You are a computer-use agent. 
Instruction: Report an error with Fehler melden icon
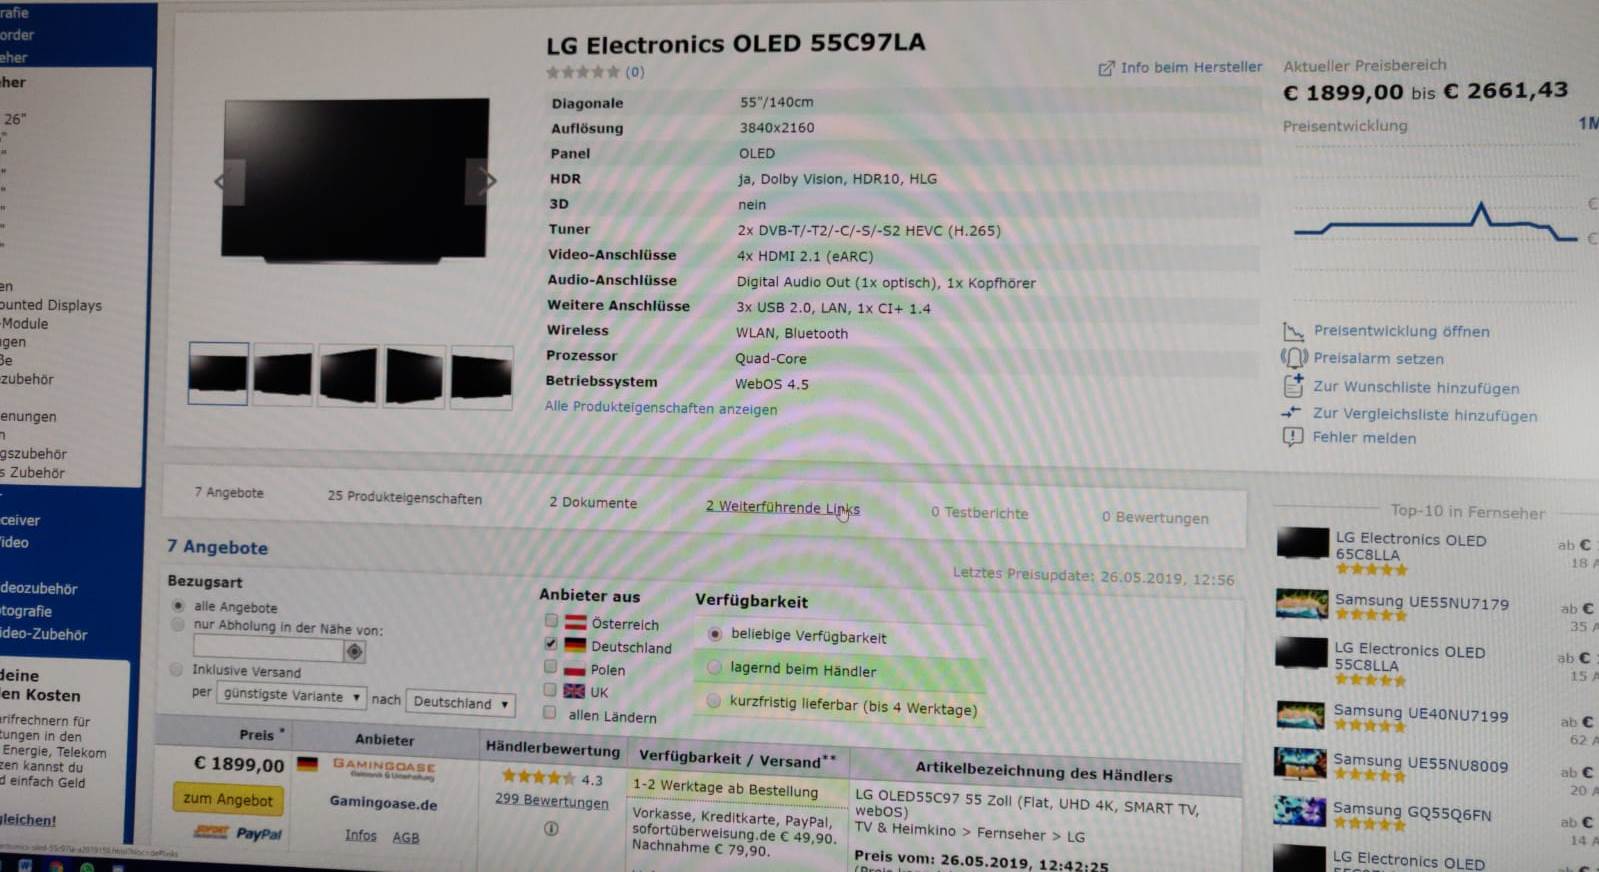pos(1293,437)
